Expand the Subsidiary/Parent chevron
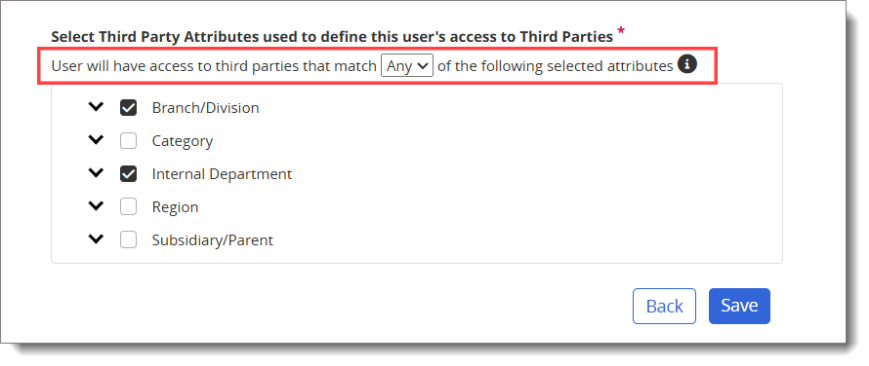 [x=96, y=239]
